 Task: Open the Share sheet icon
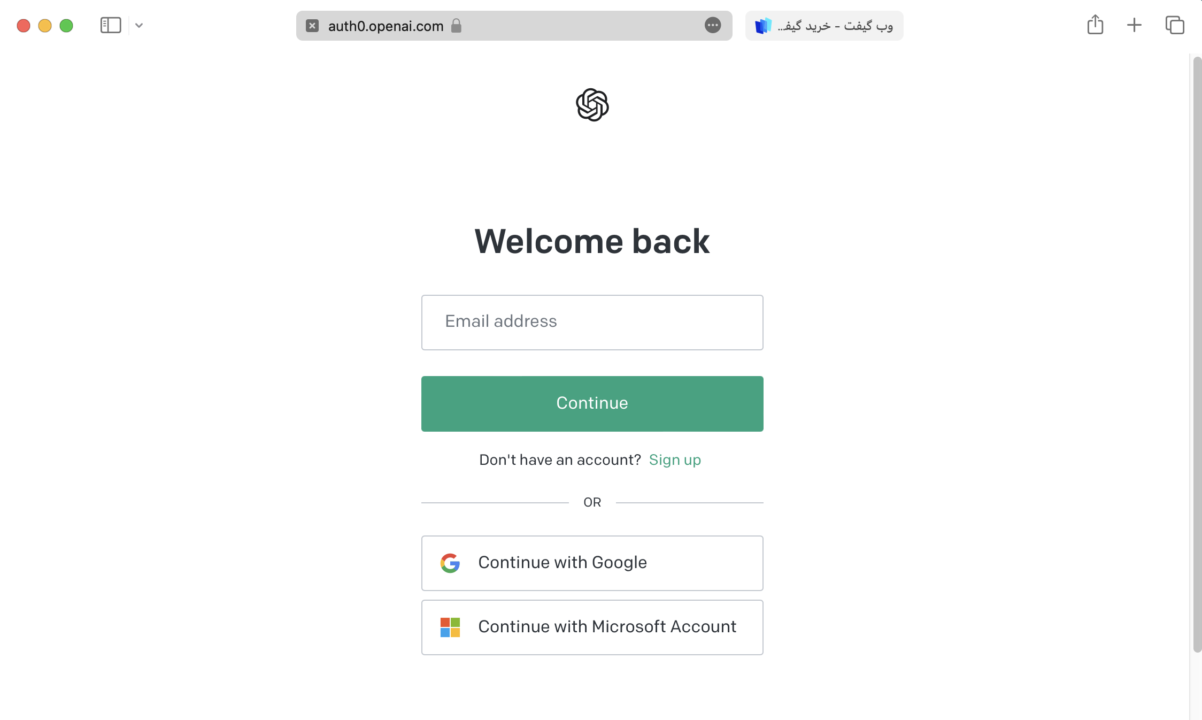(1095, 25)
